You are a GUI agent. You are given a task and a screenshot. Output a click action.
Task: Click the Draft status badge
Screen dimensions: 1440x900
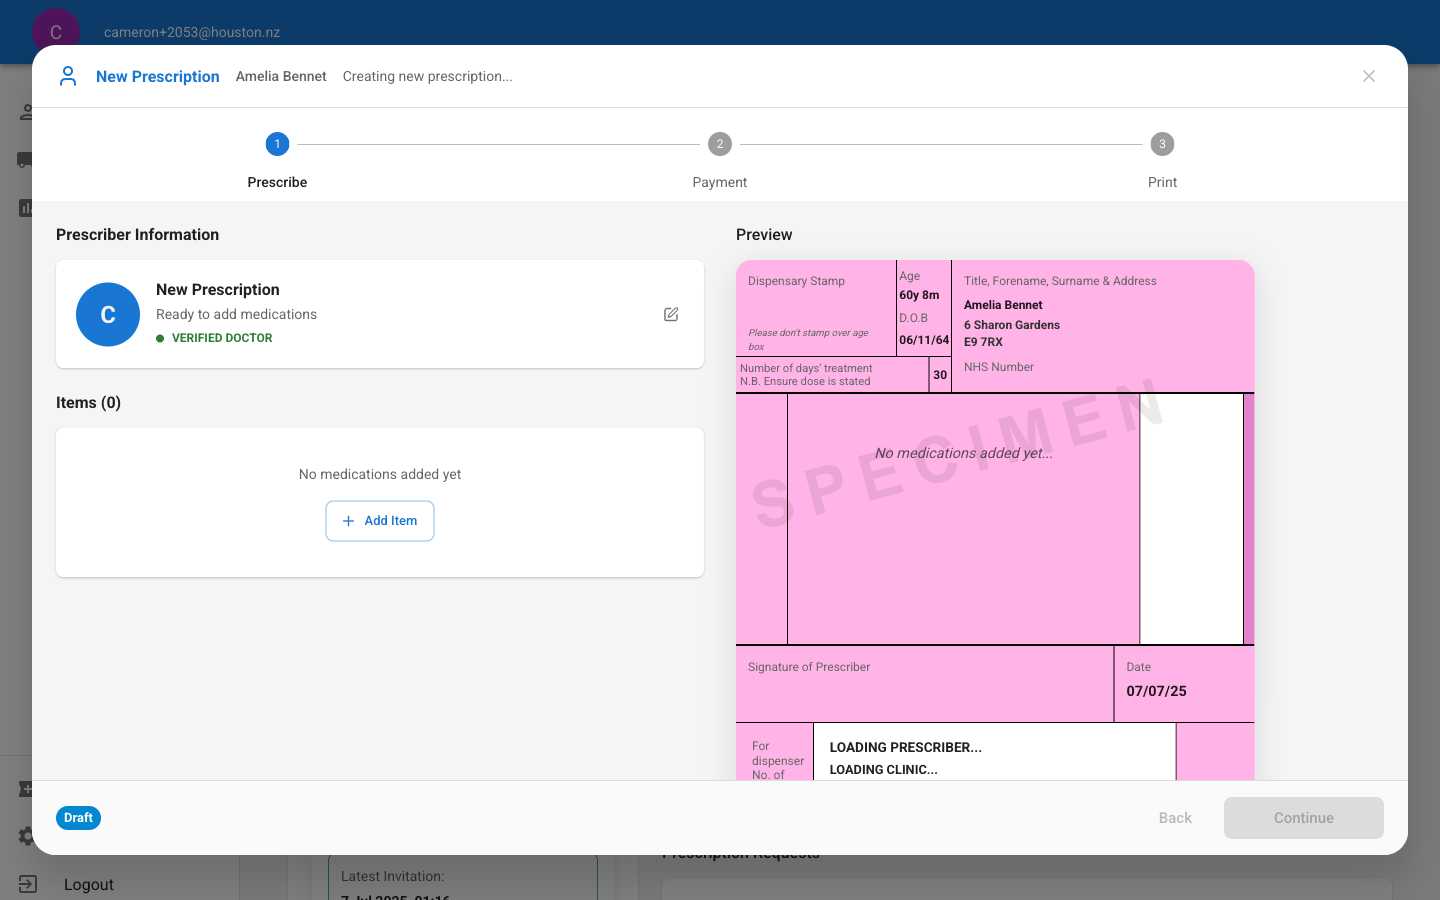78,818
